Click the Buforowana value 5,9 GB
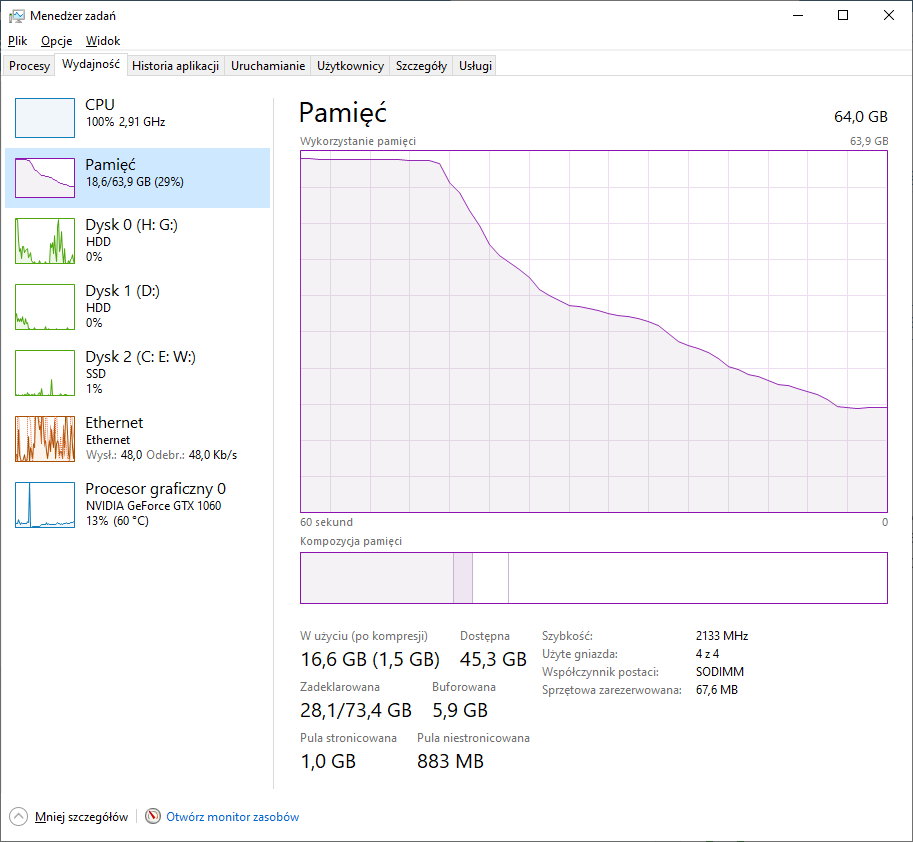 [x=460, y=710]
